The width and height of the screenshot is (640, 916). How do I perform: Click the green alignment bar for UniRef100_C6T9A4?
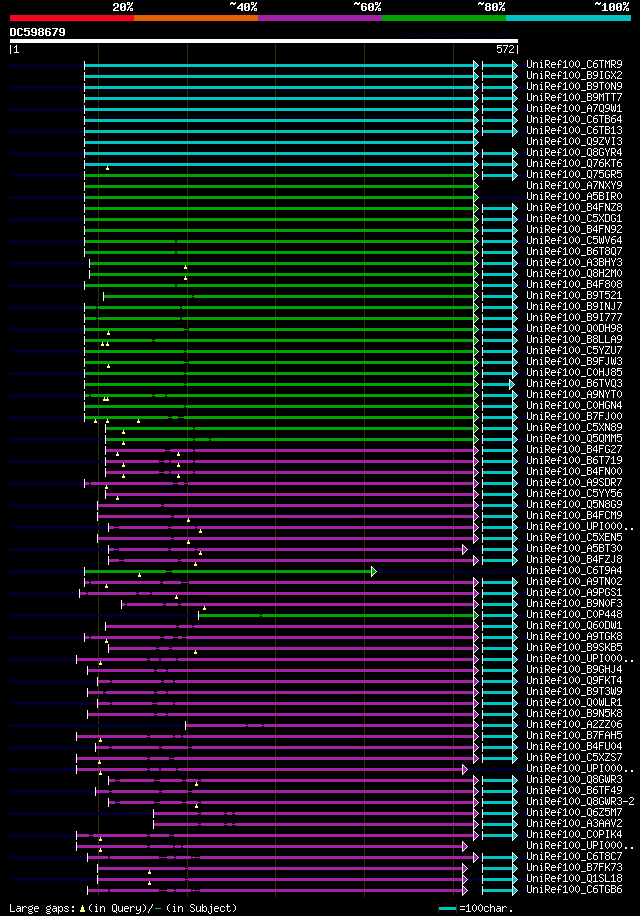[x=229, y=571]
